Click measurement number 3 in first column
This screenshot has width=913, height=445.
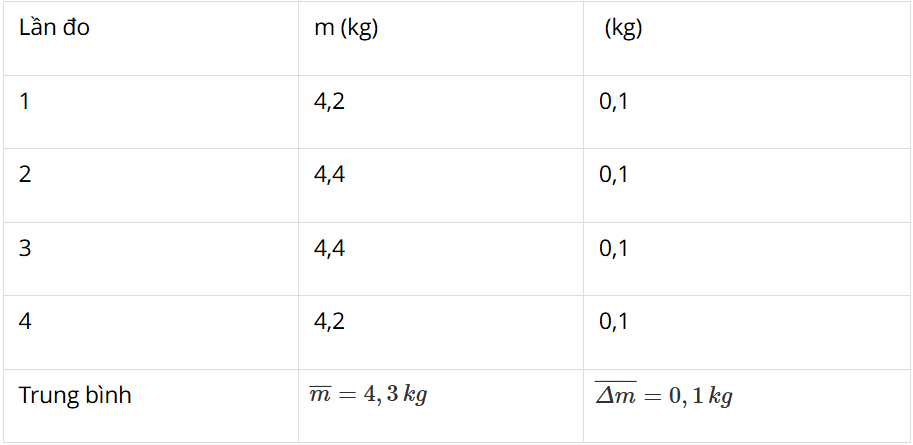click(x=25, y=249)
